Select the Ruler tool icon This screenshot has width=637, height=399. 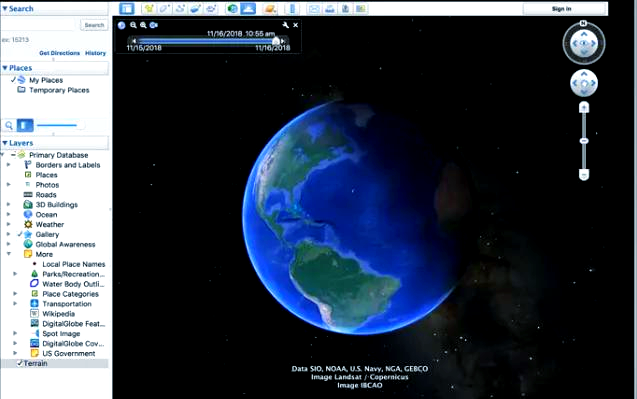point(292,9)
